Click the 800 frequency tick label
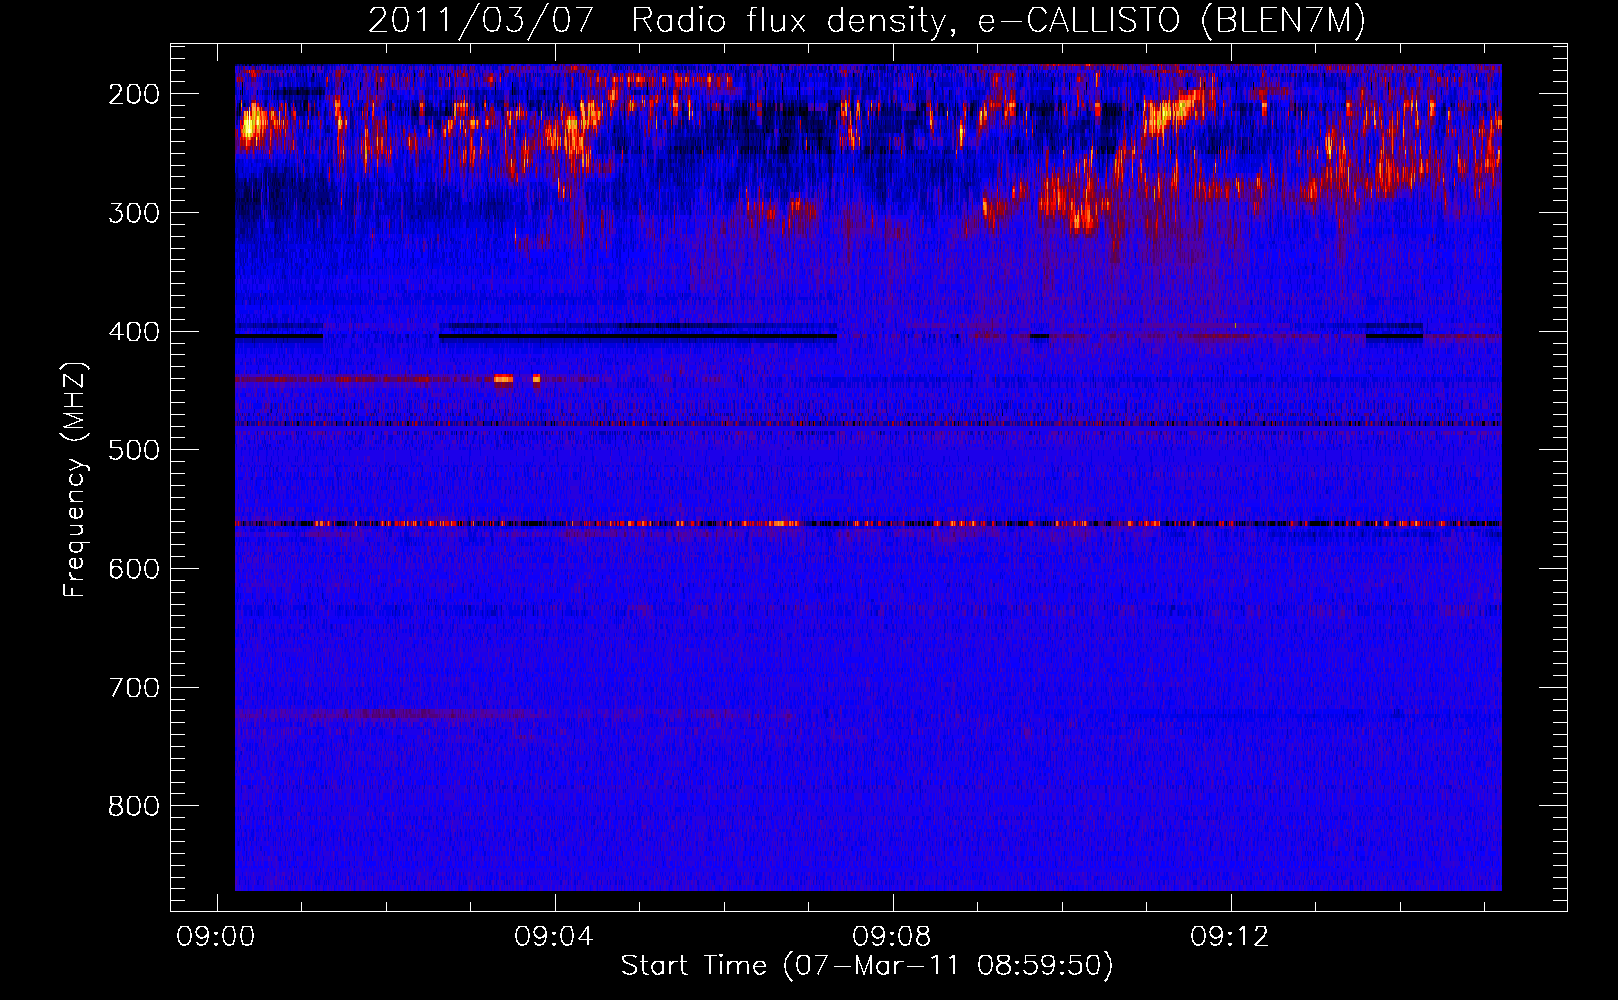Viewport: 1618px width, 1000px height. tap(134, 806)
